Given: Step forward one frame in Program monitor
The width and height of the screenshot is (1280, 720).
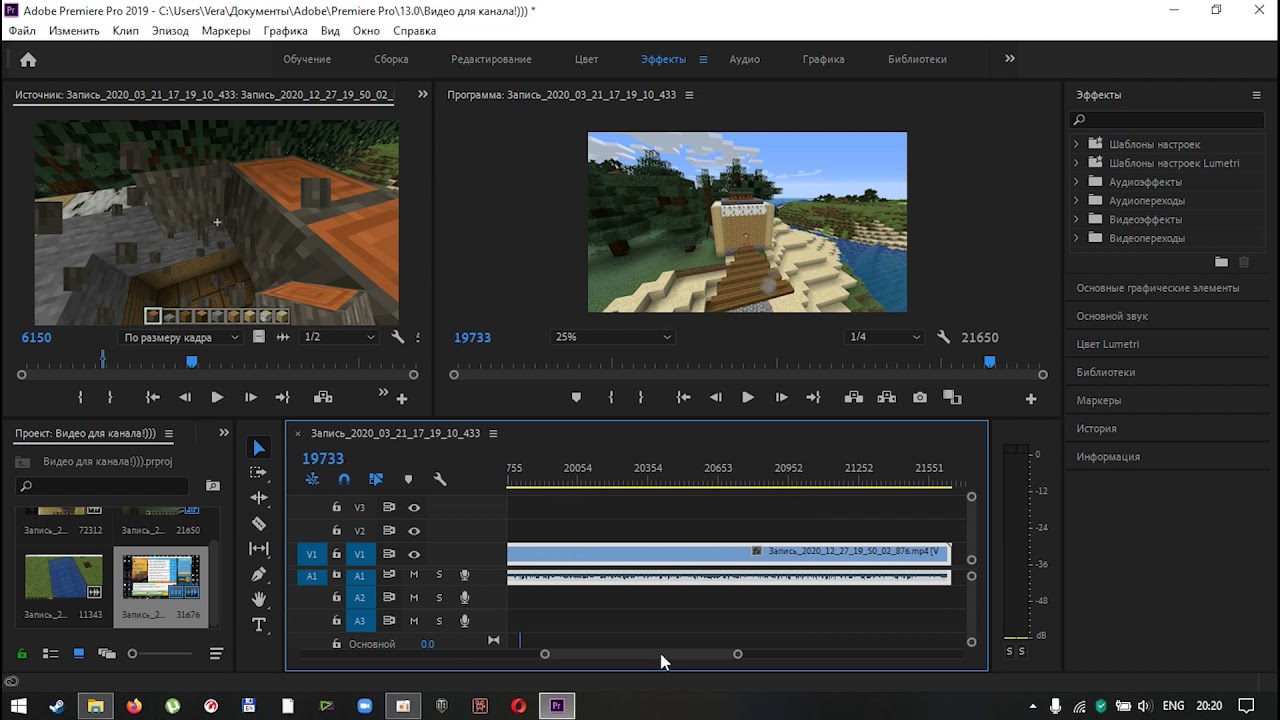Looking at the screenshot, I should tap(781, 397).
